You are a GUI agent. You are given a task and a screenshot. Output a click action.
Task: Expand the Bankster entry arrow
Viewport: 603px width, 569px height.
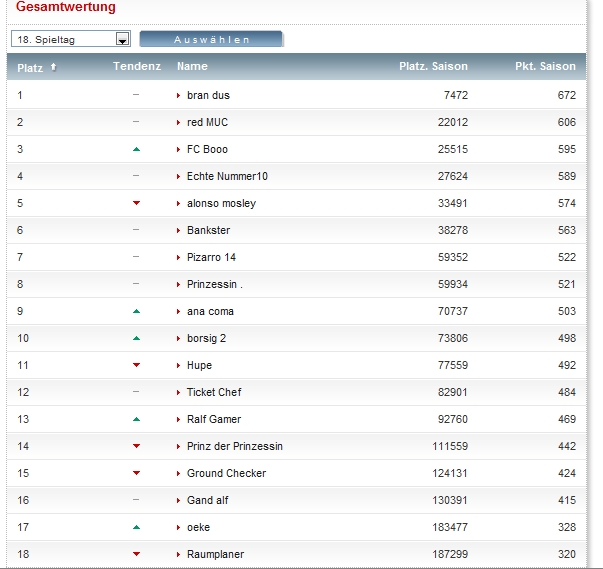pos(179,230)
